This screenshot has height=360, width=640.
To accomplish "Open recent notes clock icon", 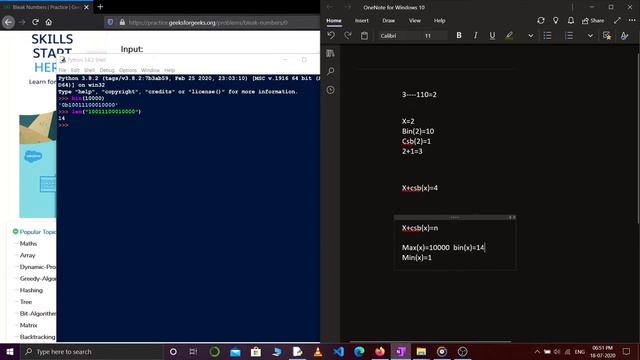I will coord(331,90).
